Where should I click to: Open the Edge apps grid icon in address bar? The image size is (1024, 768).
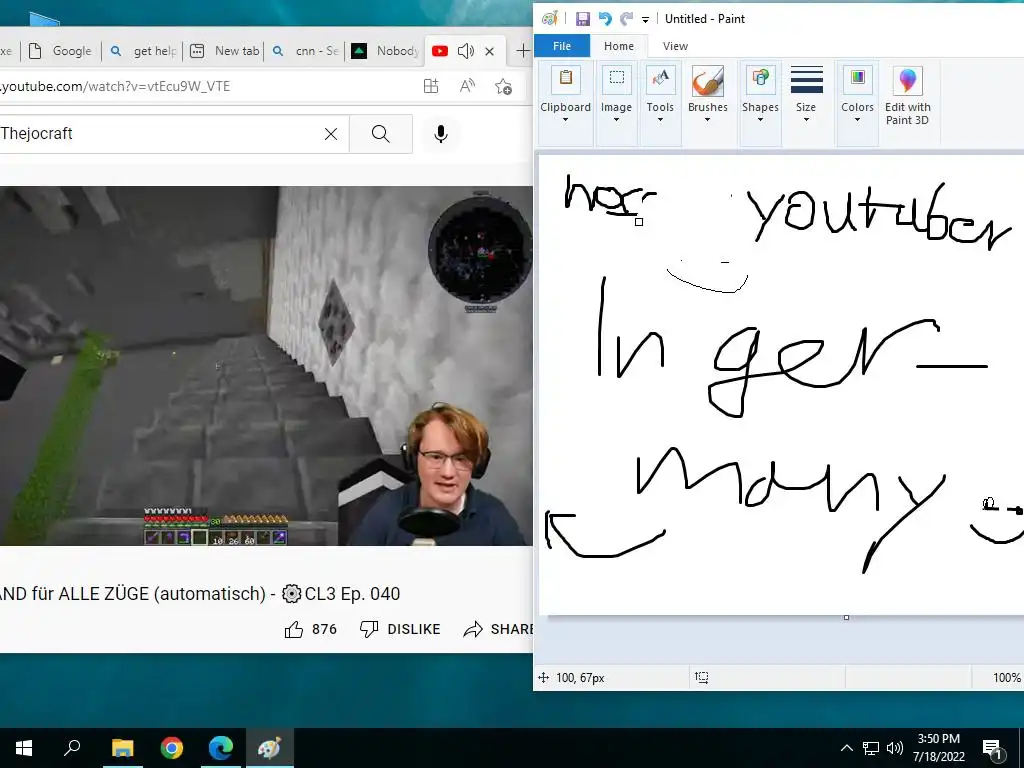pos(431,86)
